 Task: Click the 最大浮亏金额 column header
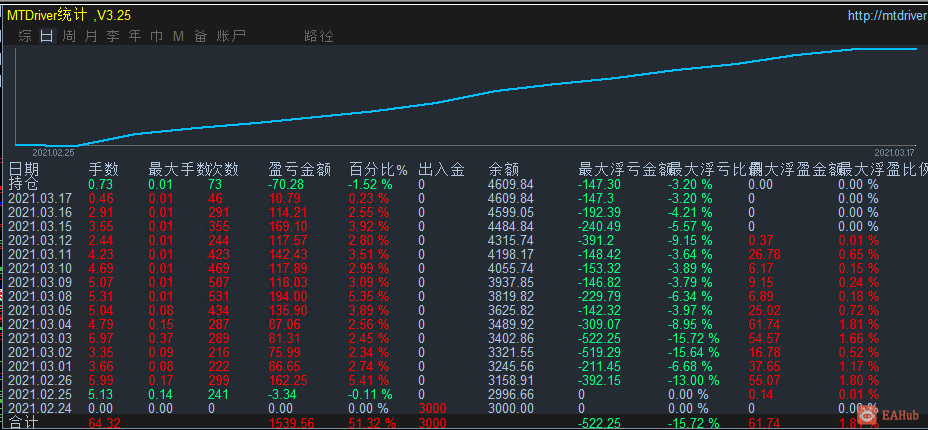624,170
